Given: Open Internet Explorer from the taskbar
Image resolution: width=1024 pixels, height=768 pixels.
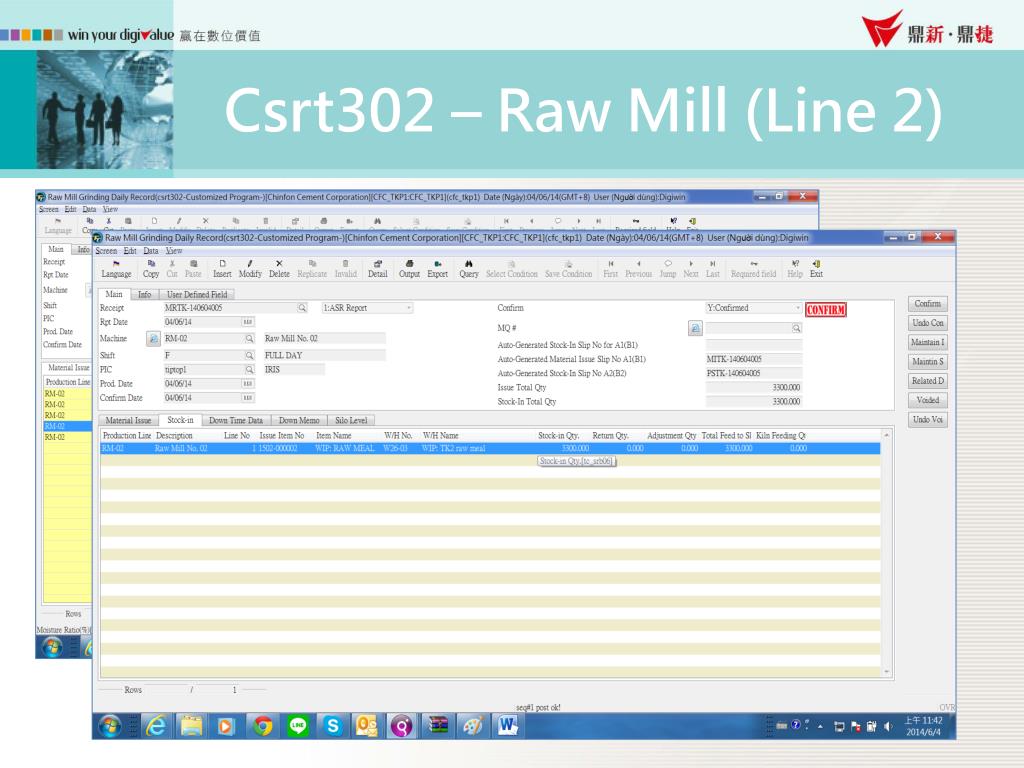Looking at the screenshot, I should click(x=156, y=726).
